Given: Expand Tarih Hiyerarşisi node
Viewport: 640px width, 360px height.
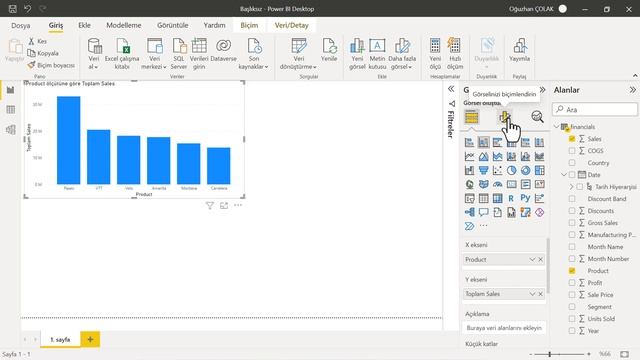Looking at the screenshot, I should (x=571, y=187).
